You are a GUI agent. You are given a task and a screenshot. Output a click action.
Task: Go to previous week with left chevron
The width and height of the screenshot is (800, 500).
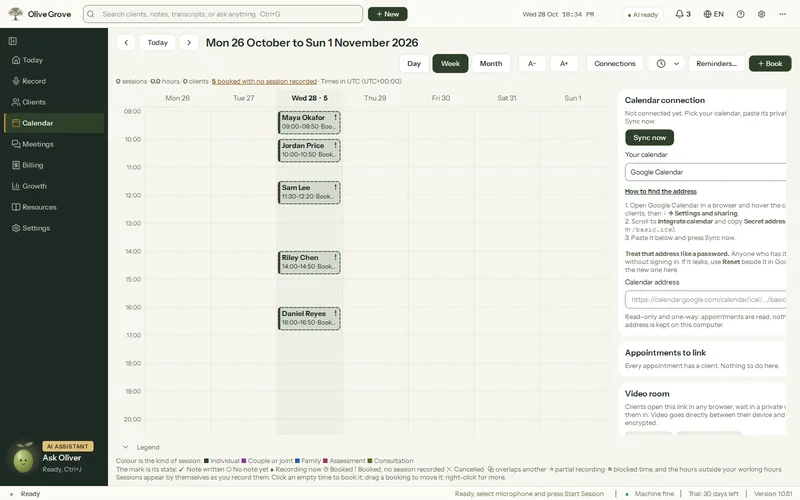[x=126, y=42]
